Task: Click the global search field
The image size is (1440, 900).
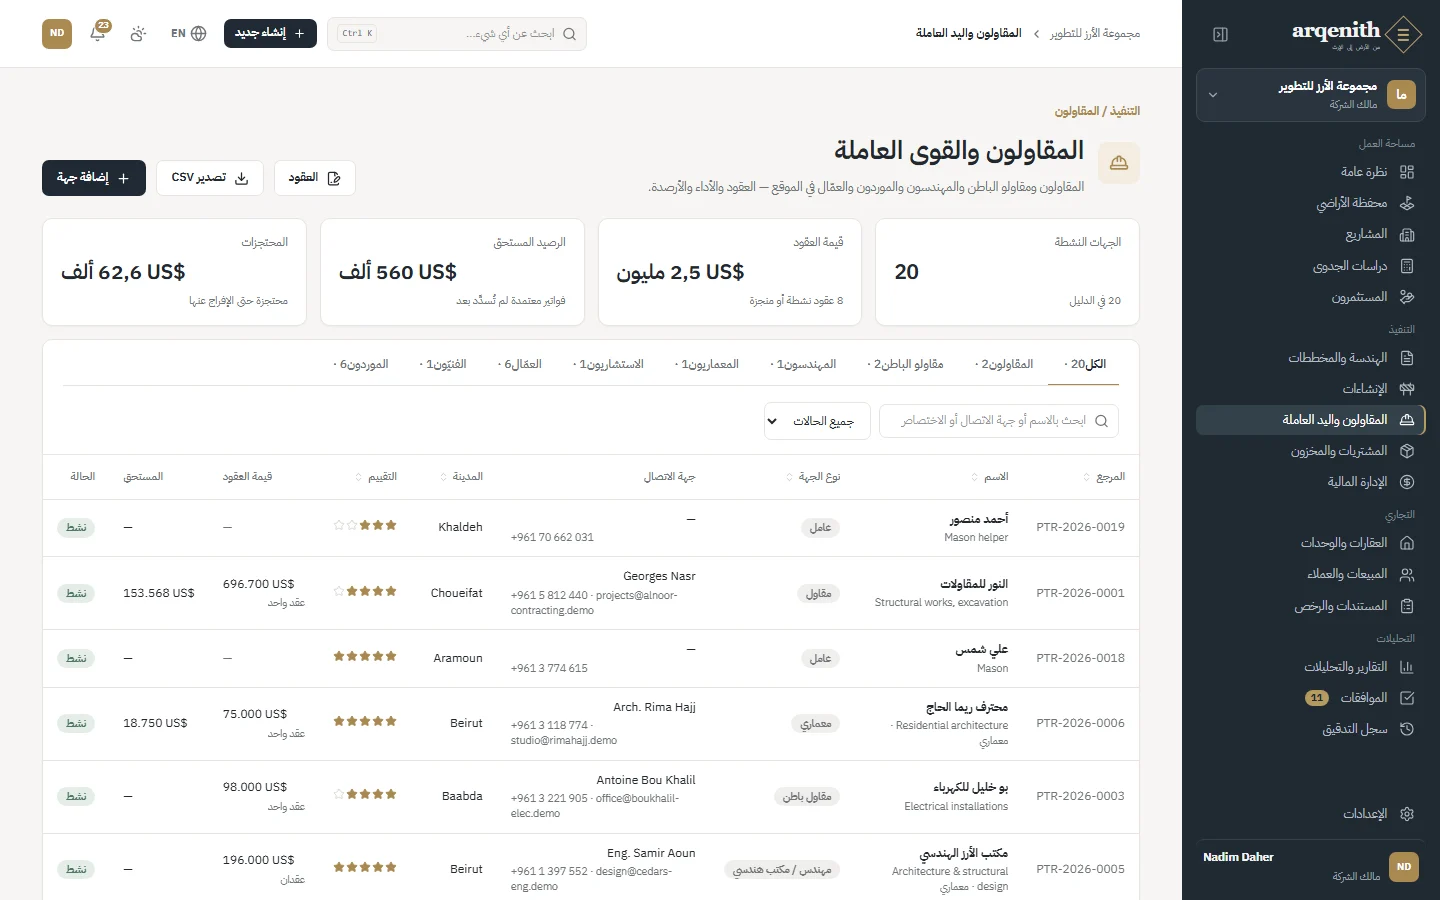Action: click(x=457, y=34)
